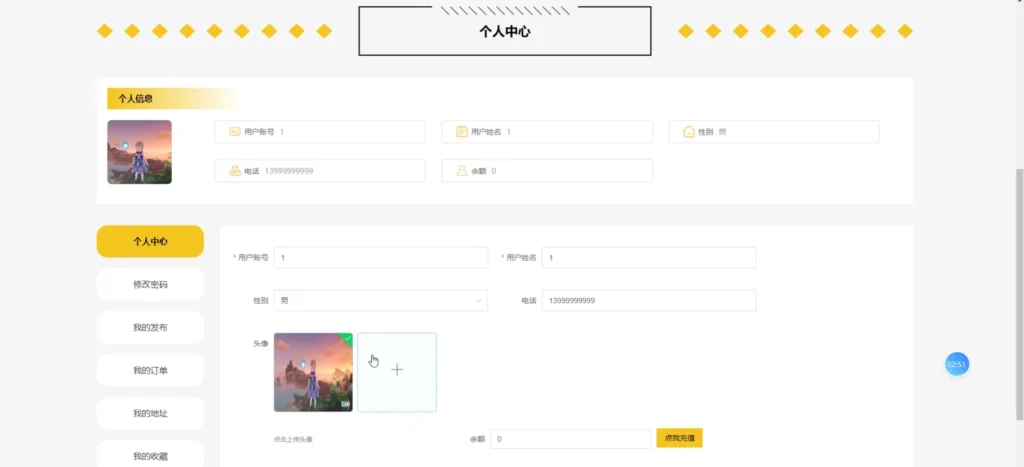
Task: Switch to 修改密码 in sidebar
Action: point(150,284)
